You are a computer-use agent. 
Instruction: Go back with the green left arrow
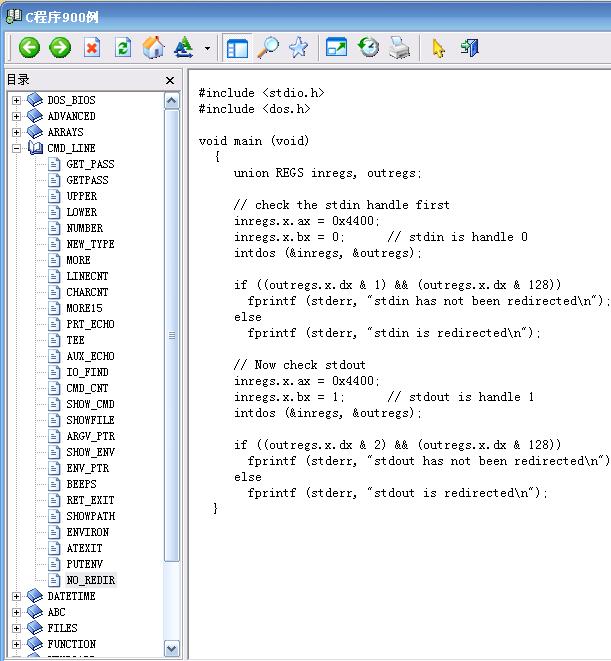pos(29,48)
